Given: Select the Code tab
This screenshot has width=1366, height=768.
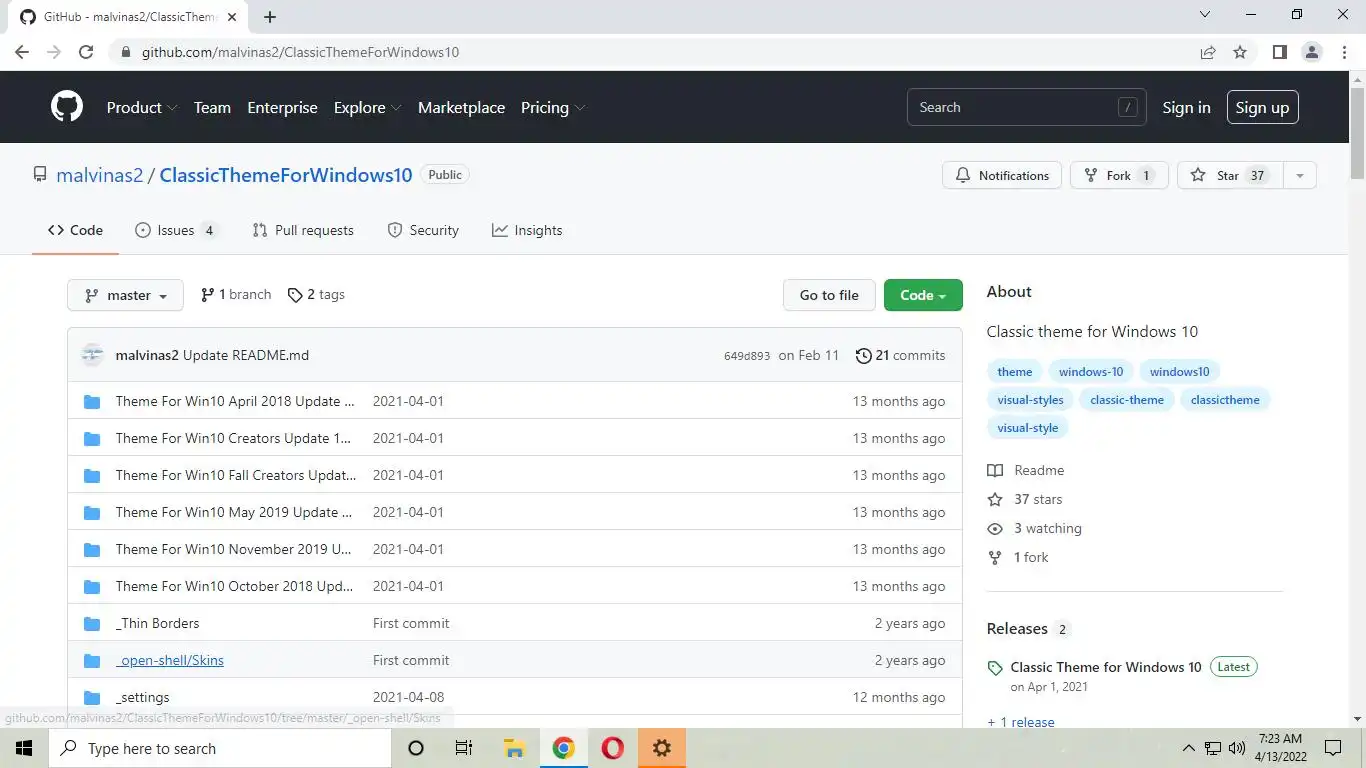Looking at the screenshot, I should pos(75,230).
